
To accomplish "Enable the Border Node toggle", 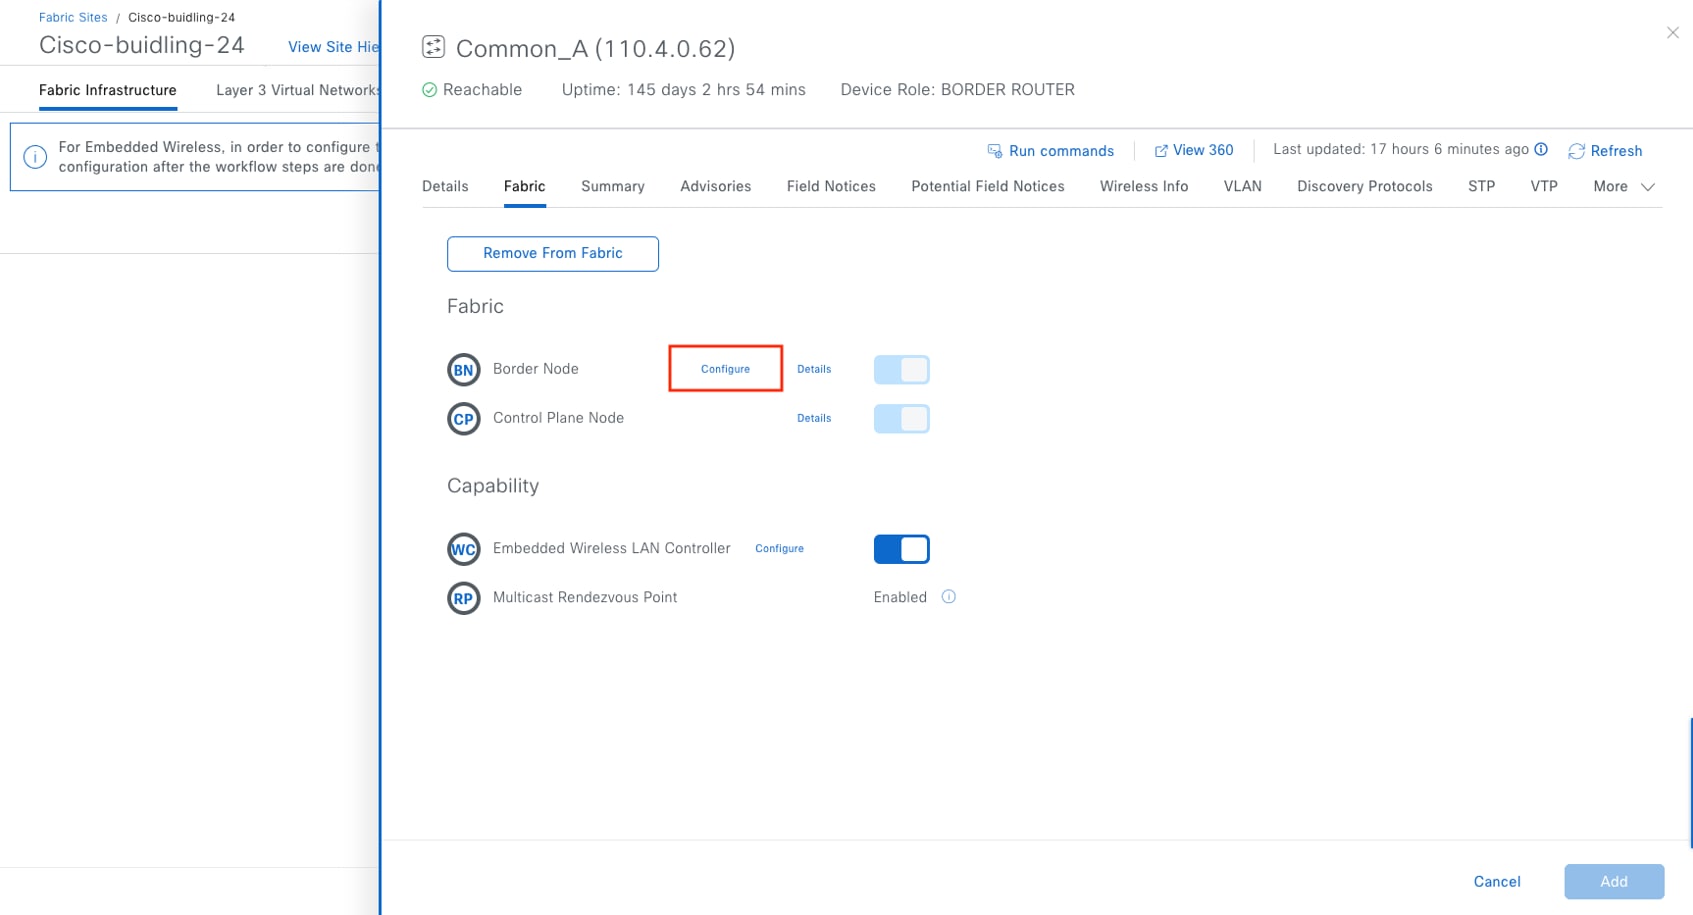I will coord(901,369).
